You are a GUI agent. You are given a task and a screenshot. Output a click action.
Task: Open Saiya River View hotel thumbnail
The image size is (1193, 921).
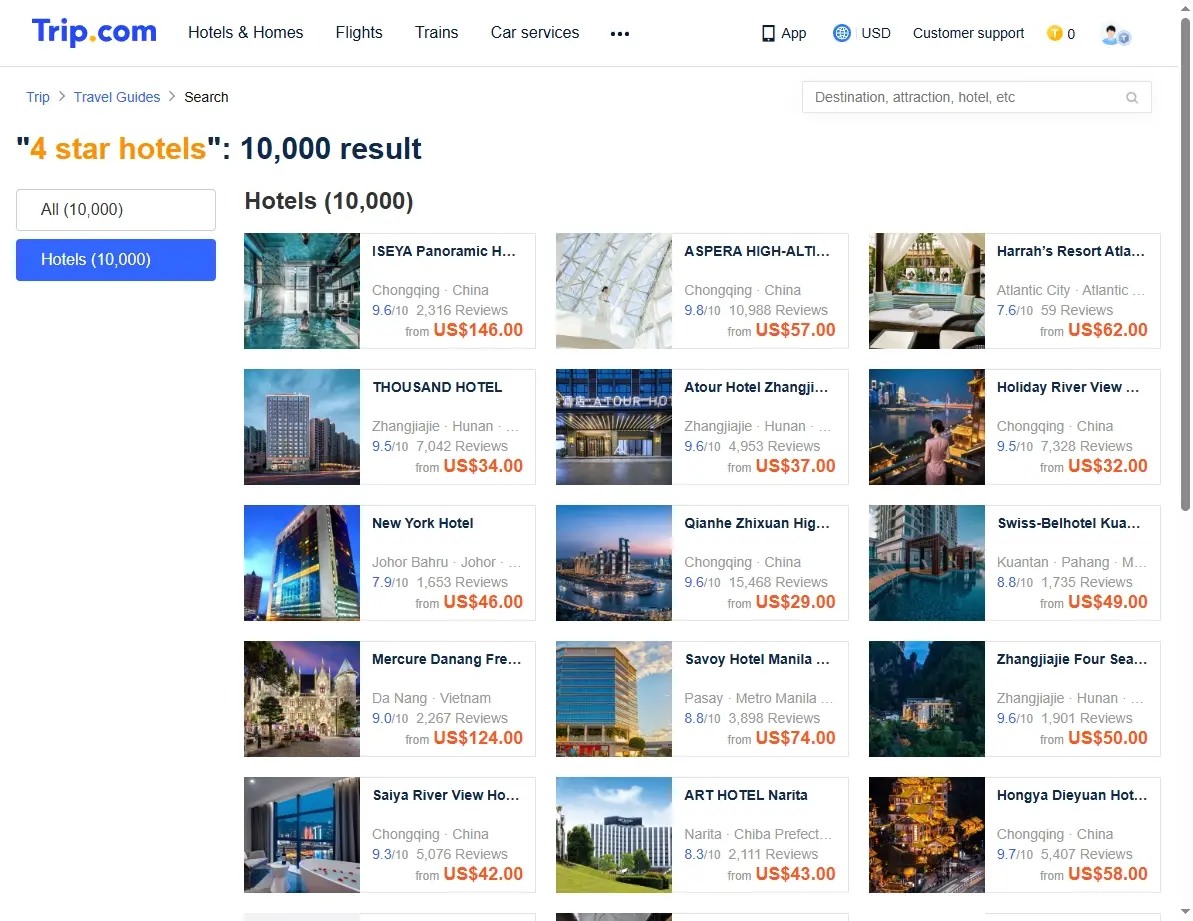302,835
